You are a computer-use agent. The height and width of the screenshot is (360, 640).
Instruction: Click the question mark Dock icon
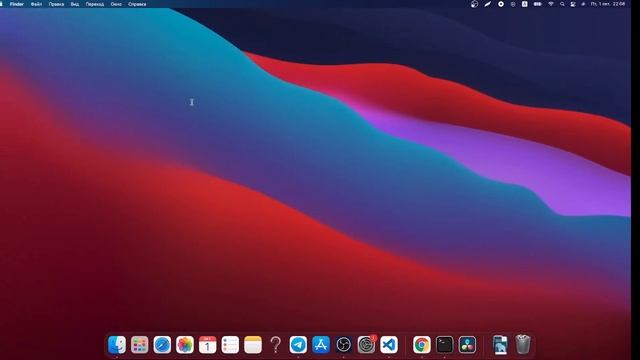[276, 345]
